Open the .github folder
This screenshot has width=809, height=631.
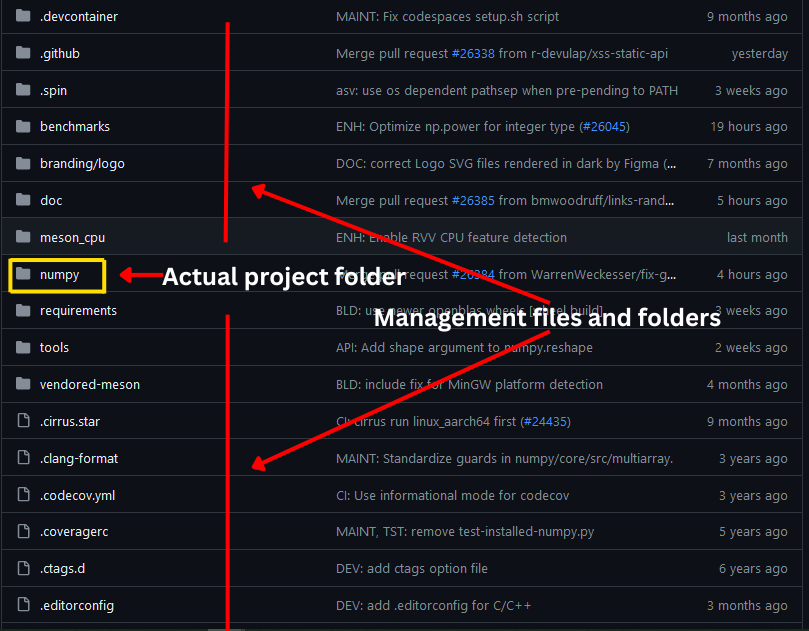point(60,54)
